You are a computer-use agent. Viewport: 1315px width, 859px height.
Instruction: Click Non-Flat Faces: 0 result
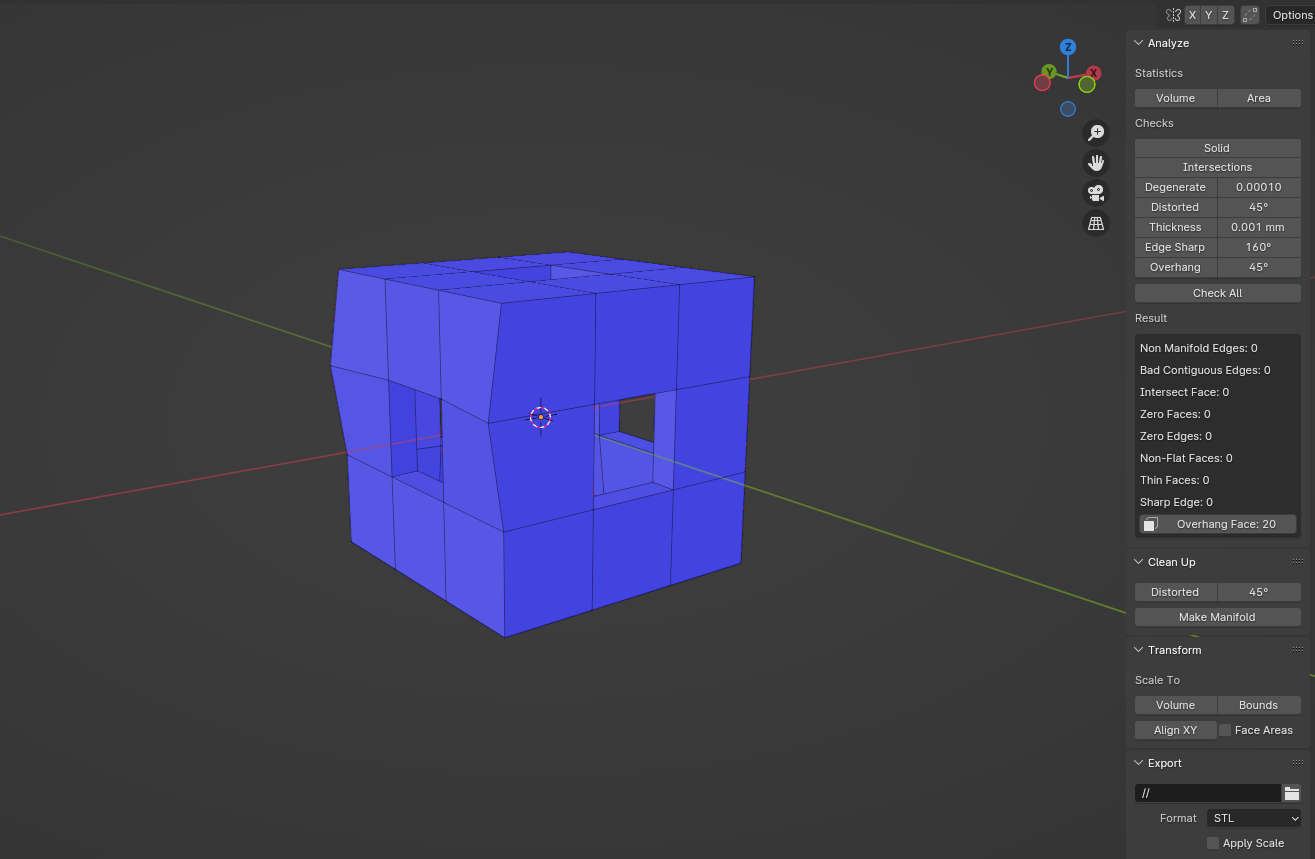click(x=1186, y=458)
